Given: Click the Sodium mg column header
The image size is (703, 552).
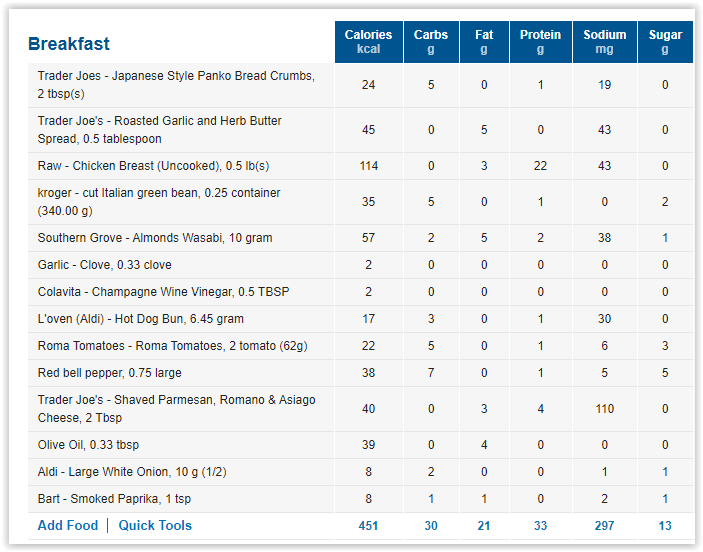Looking at the screenshot, I should click(604, 42).
